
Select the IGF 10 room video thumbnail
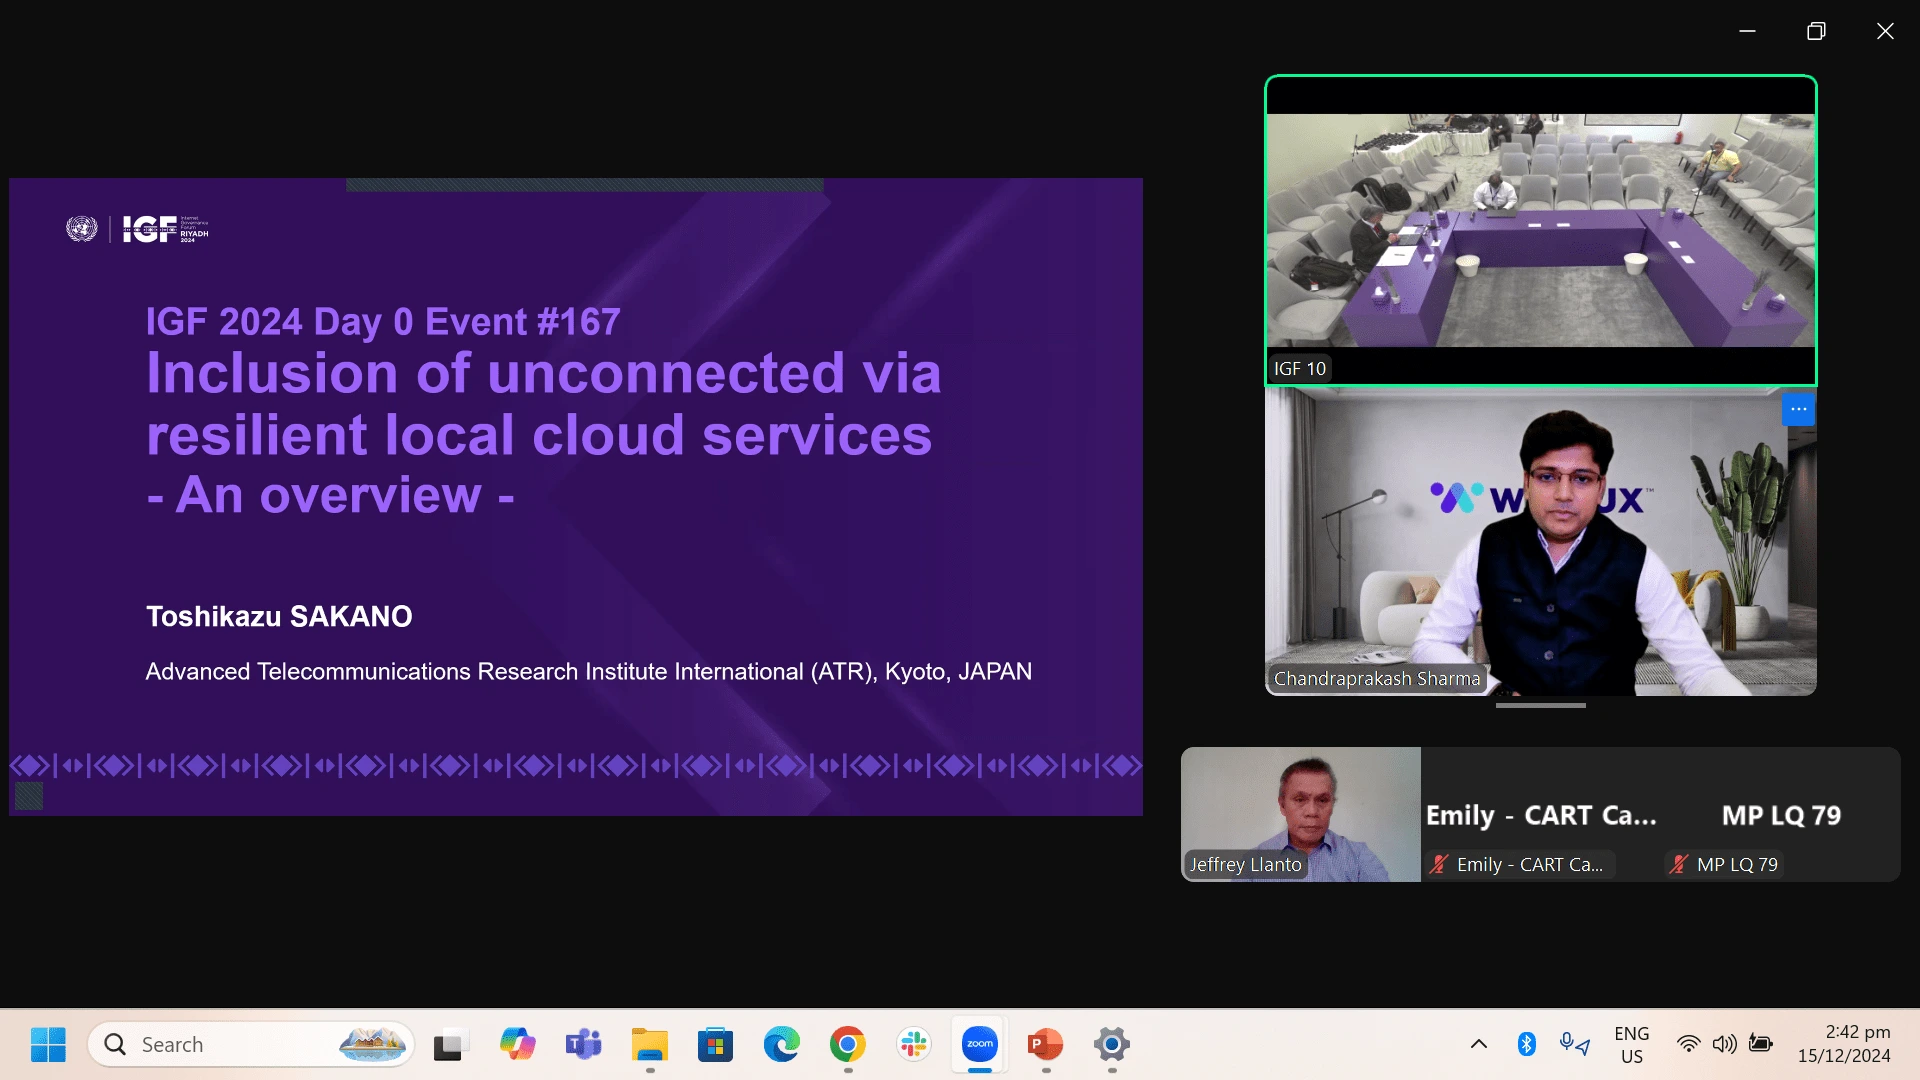pos(1540,231)
